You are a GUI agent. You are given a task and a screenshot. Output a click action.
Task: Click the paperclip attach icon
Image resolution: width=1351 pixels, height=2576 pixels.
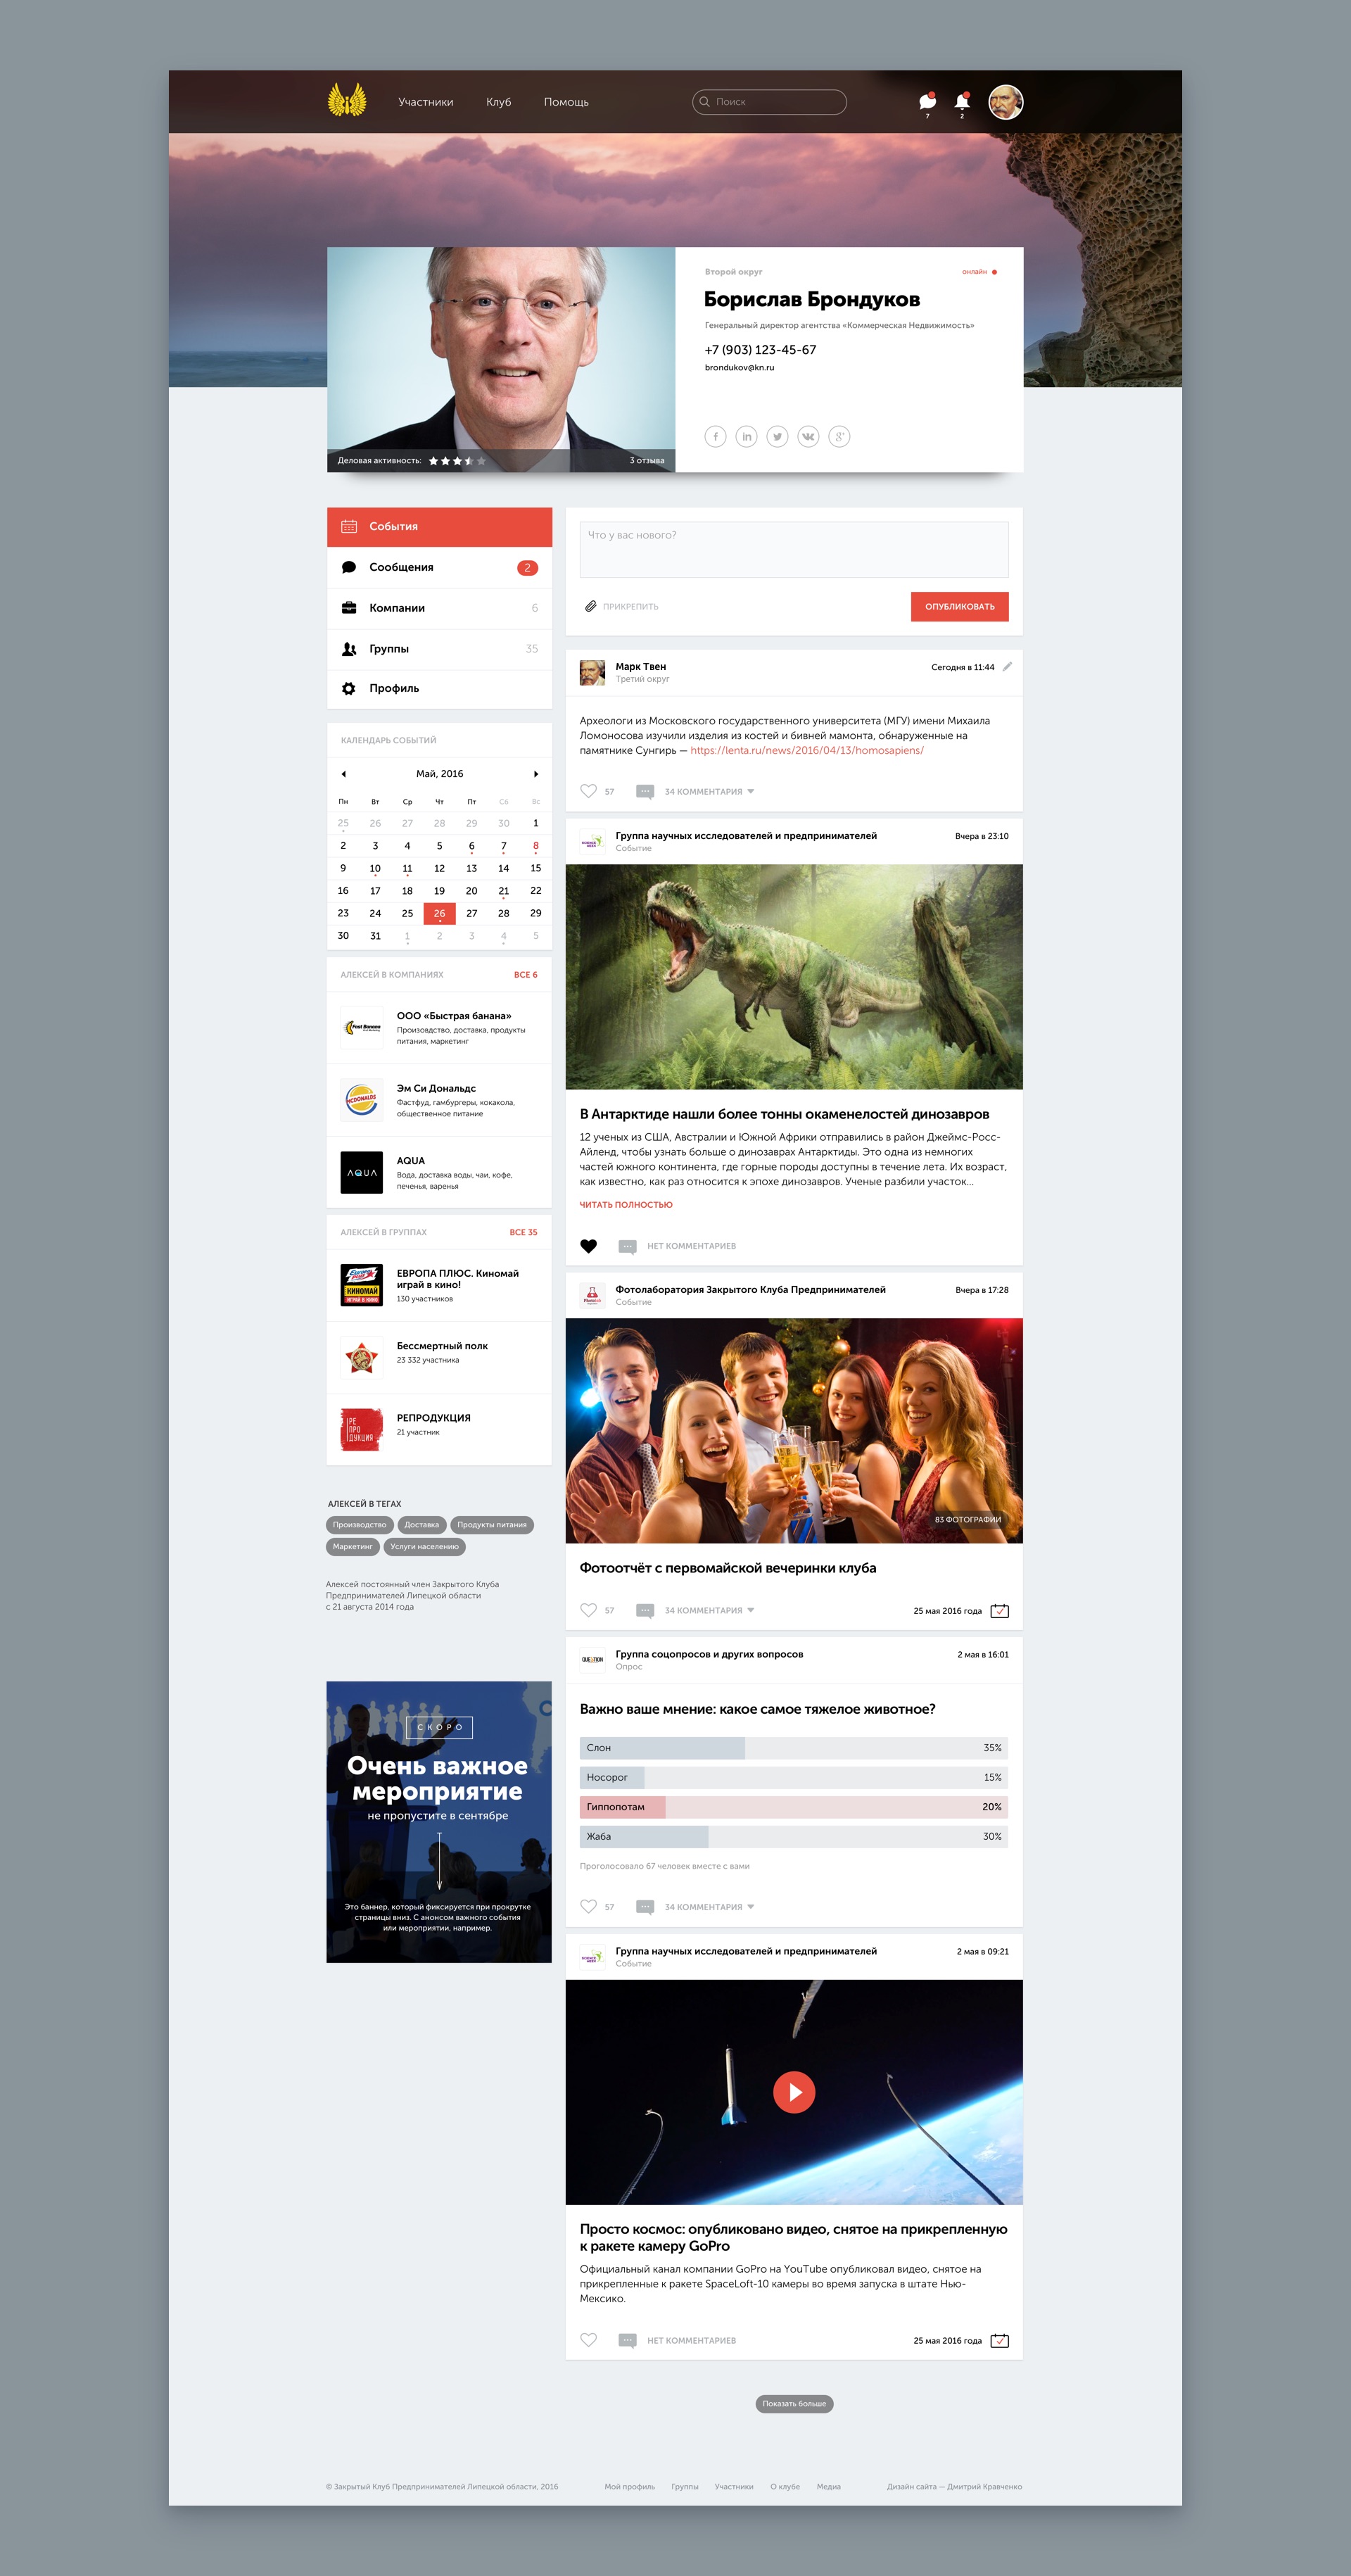point(591,606)
